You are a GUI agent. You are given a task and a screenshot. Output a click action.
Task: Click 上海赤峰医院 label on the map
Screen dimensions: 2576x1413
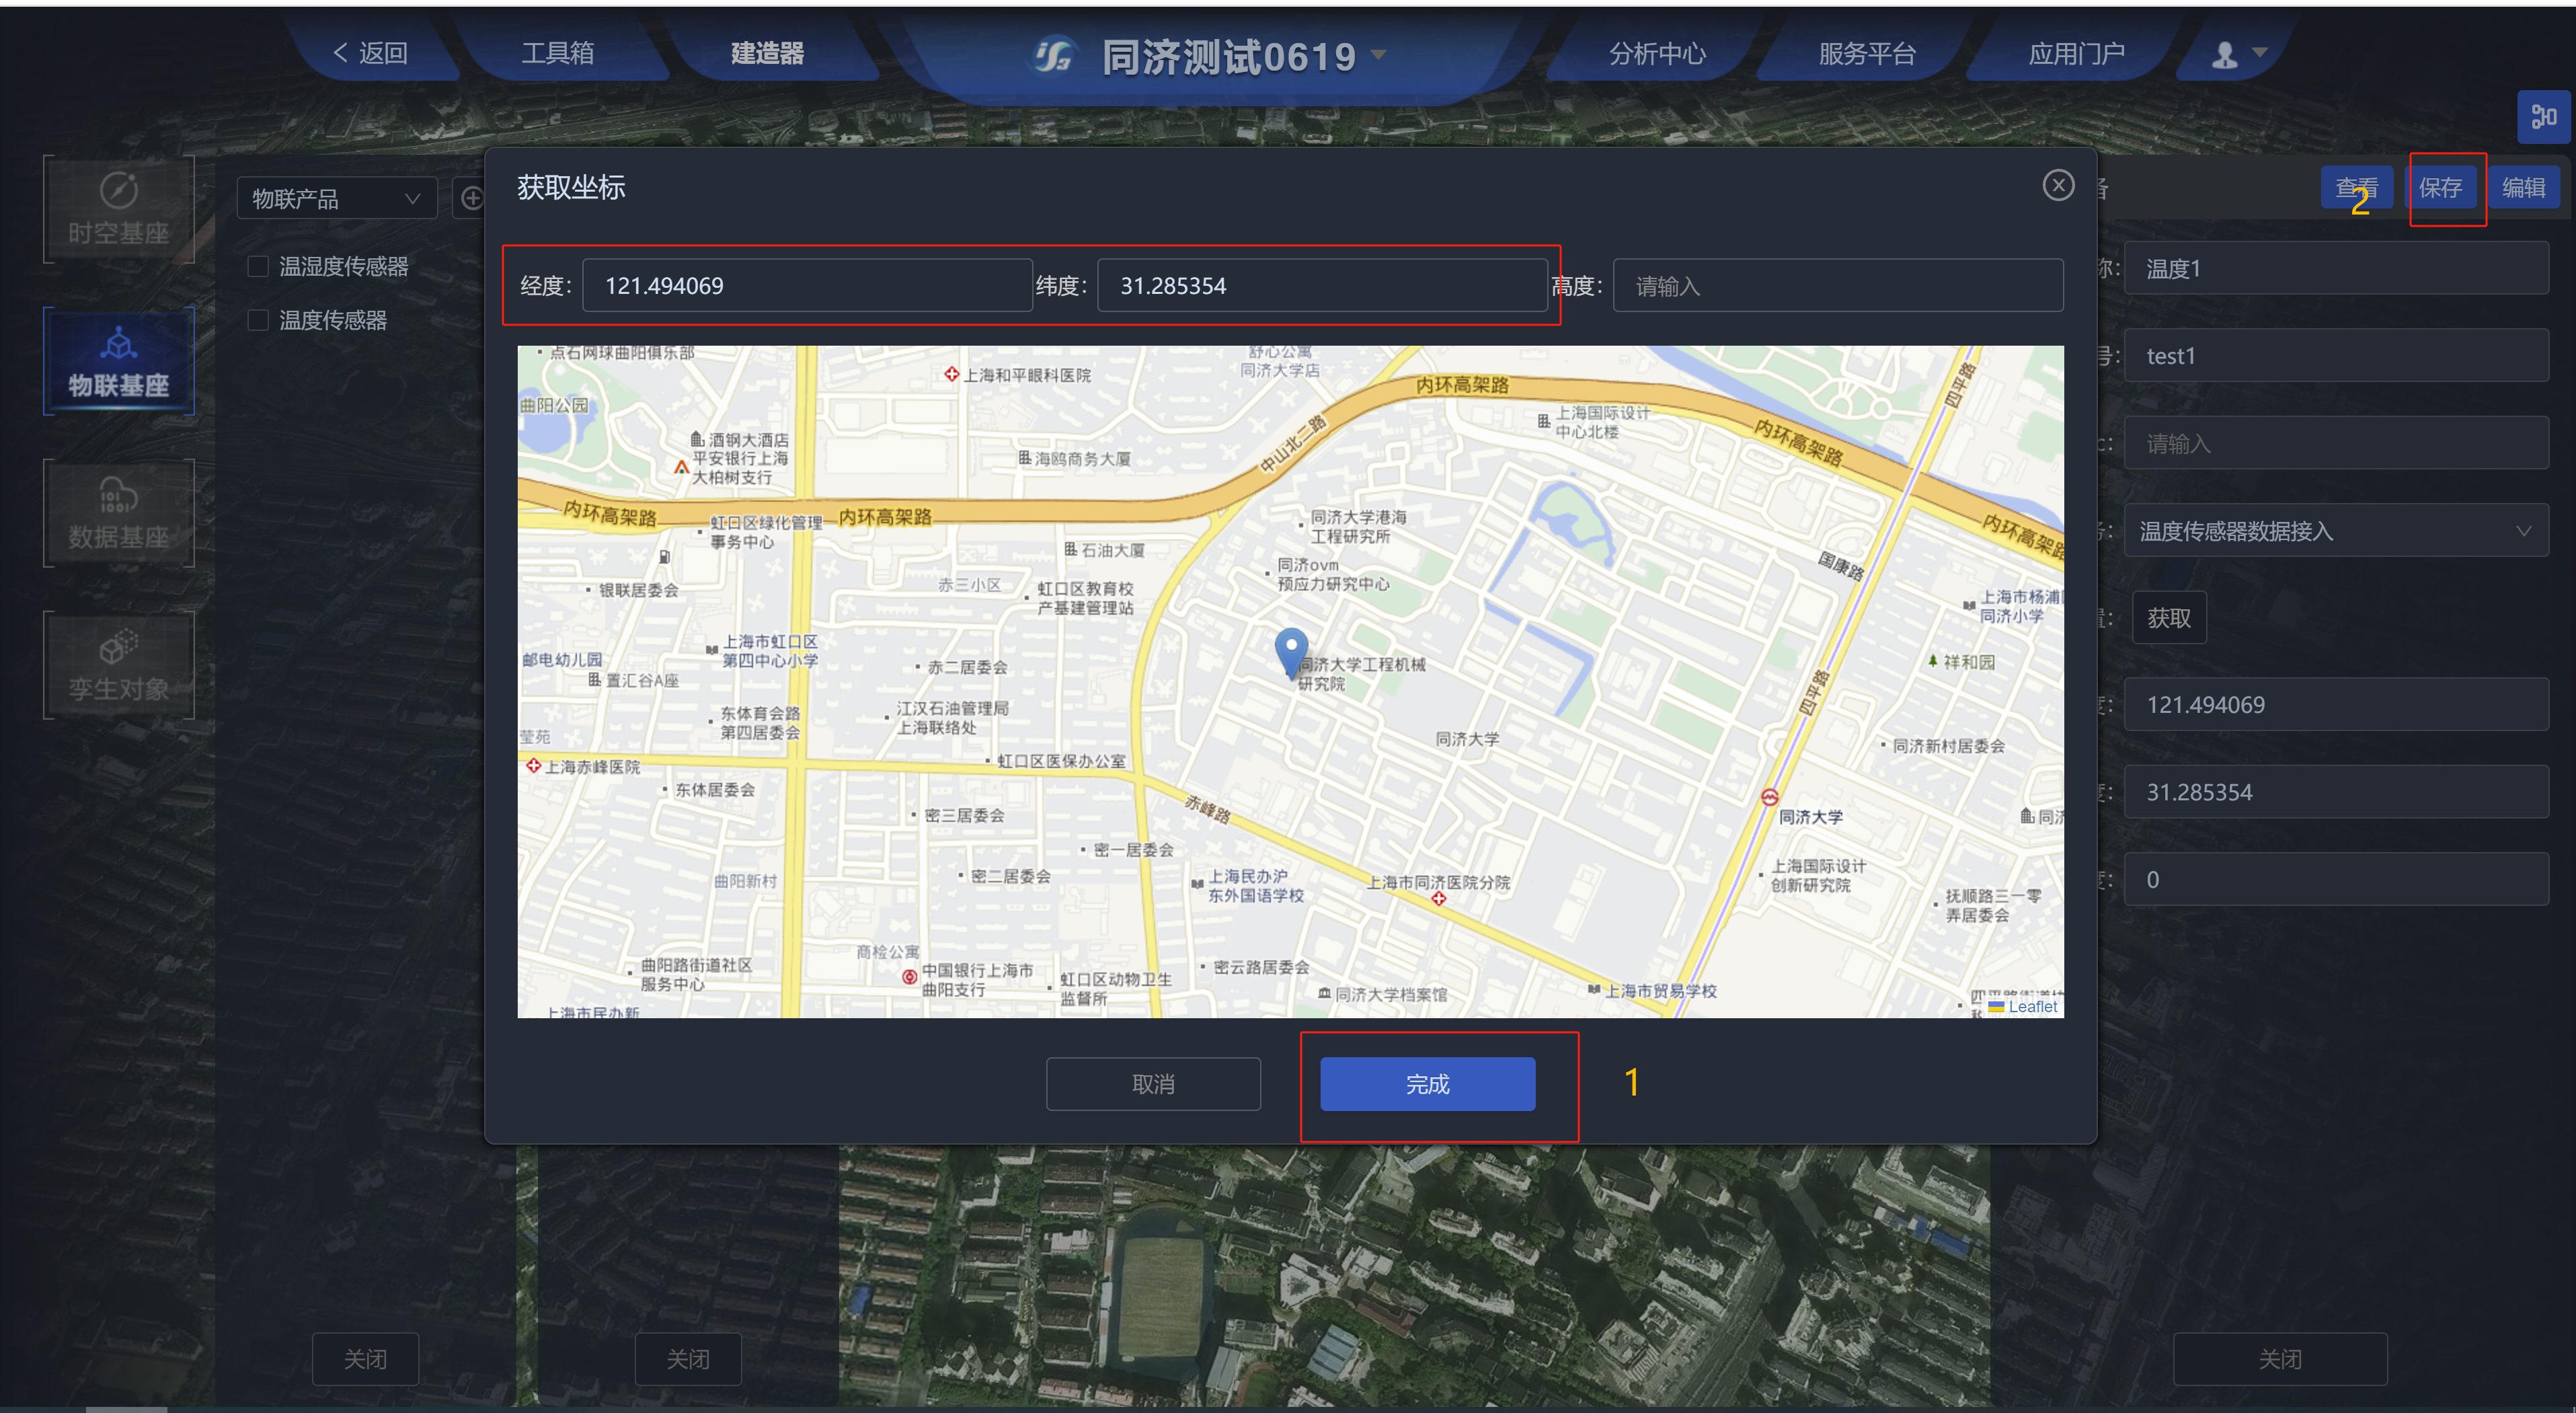(592, 766)
